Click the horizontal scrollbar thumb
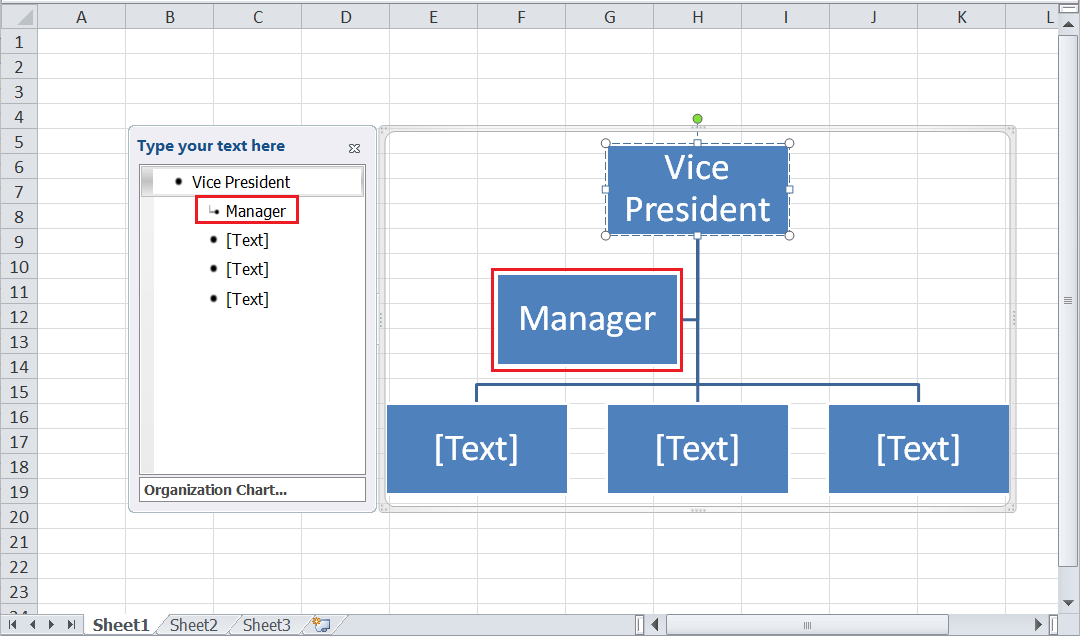The width and height of the screenshot is (1080, 636). coord(807,625)
